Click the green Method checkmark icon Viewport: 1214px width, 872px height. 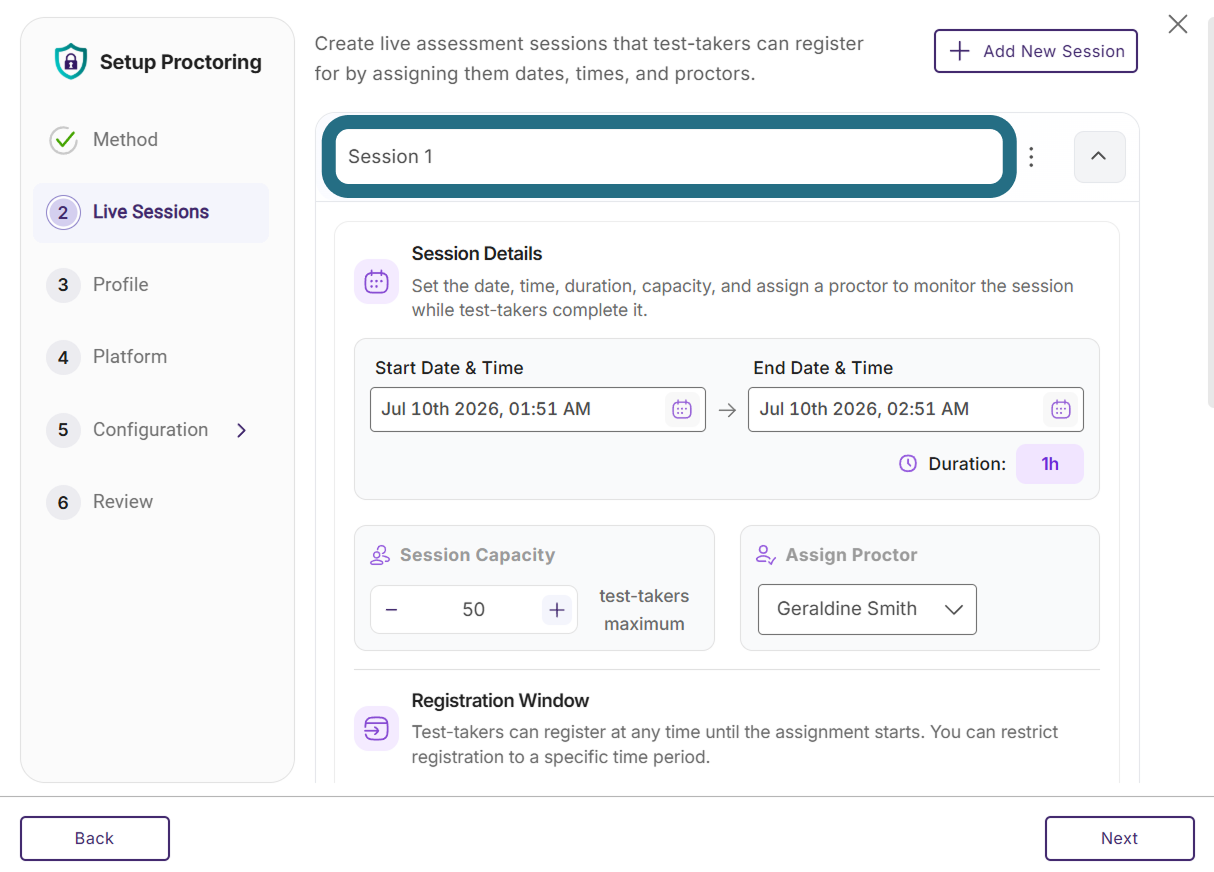[x=63, y=140]
